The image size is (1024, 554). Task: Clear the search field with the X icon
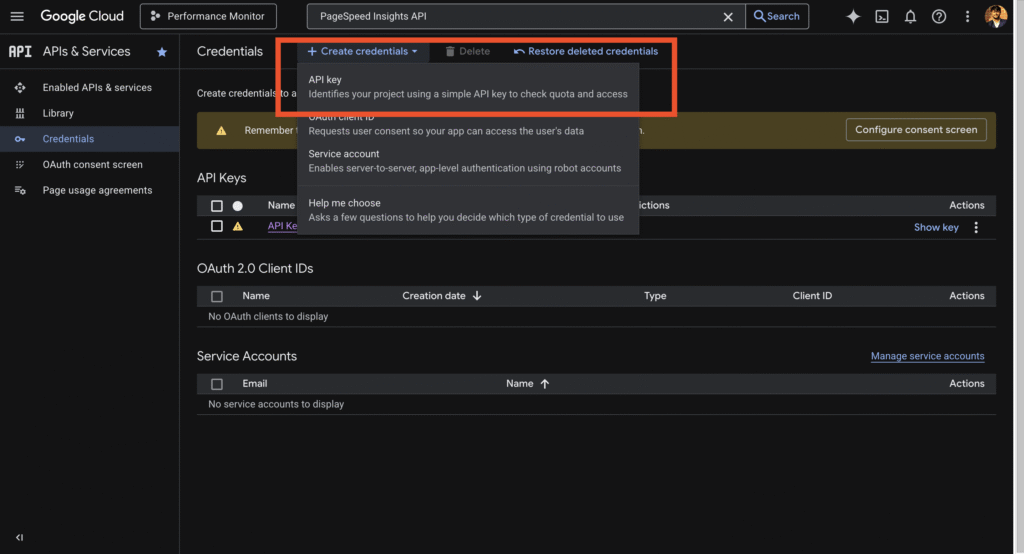pos(728,16)
